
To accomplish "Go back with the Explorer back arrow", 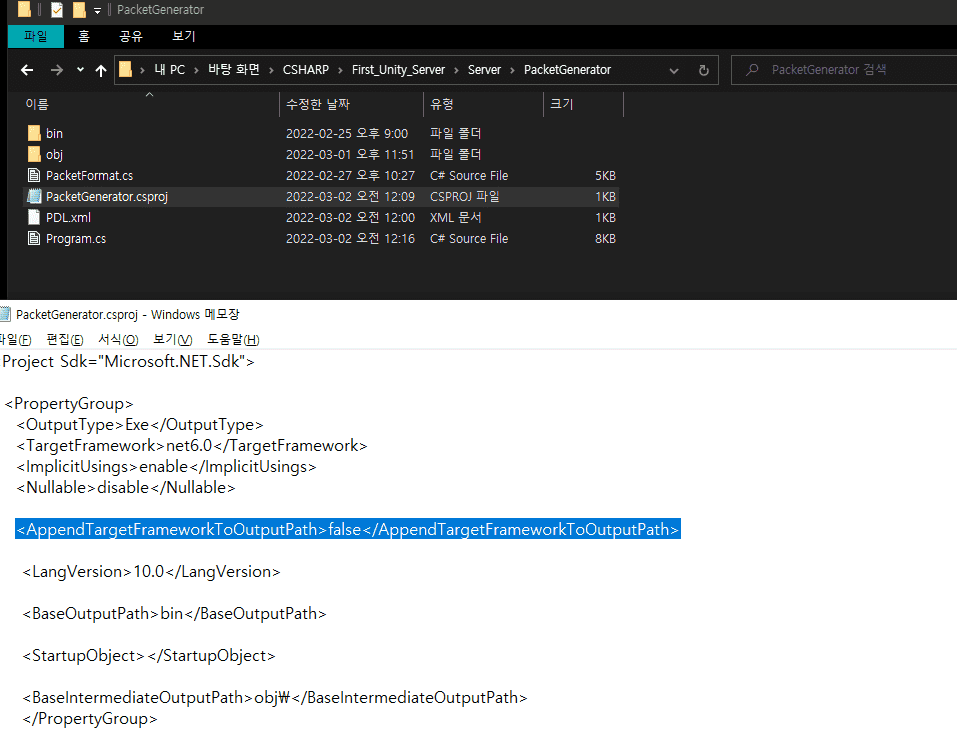I will (x=27, y=70).
